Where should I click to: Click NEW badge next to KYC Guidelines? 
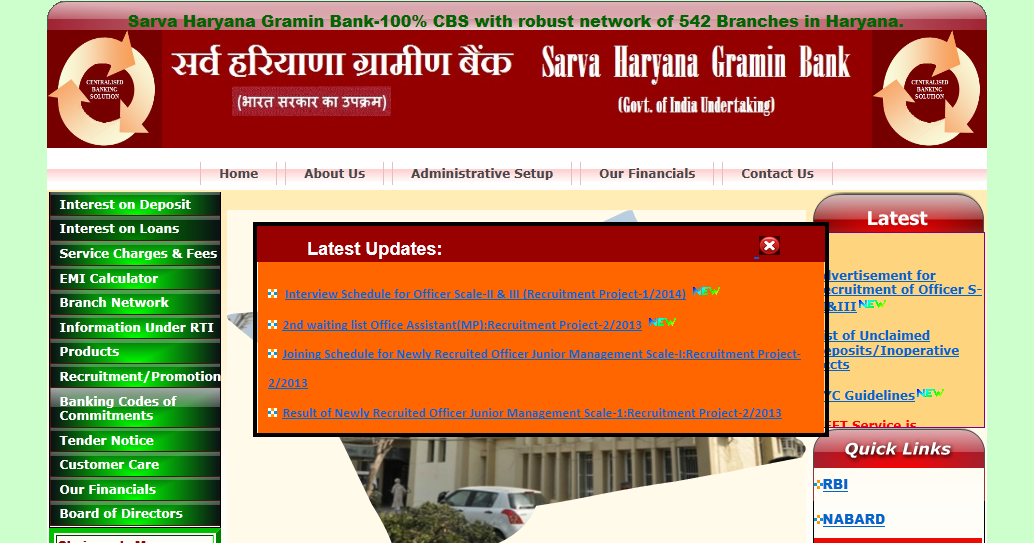click(x=930, y=393)
